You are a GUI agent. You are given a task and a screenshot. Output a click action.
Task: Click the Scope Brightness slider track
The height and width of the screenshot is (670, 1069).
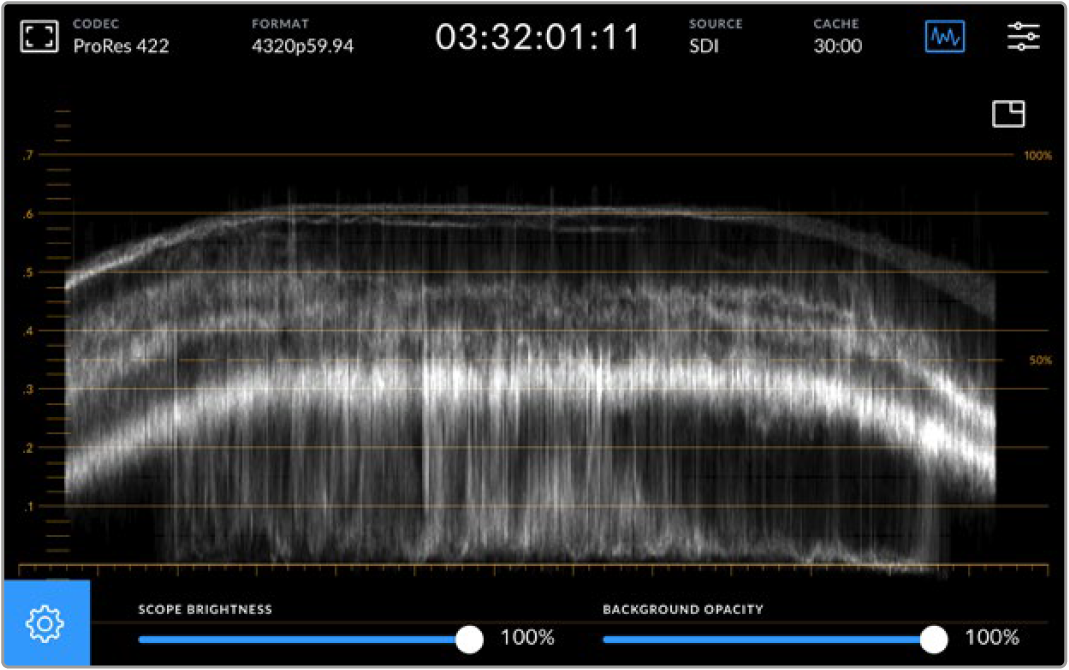pyautogui.click(x=303, y=639)
